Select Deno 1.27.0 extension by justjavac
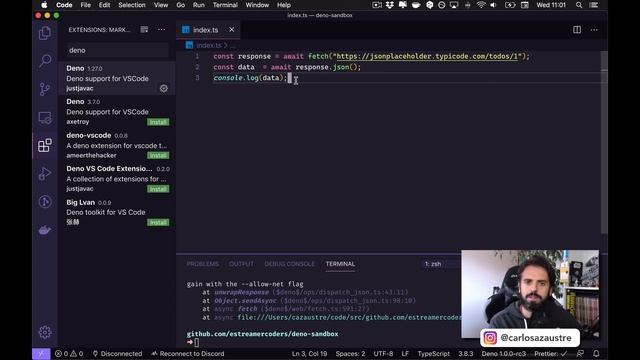This screenshot has width=640, height=360. (x=117, y=78)
